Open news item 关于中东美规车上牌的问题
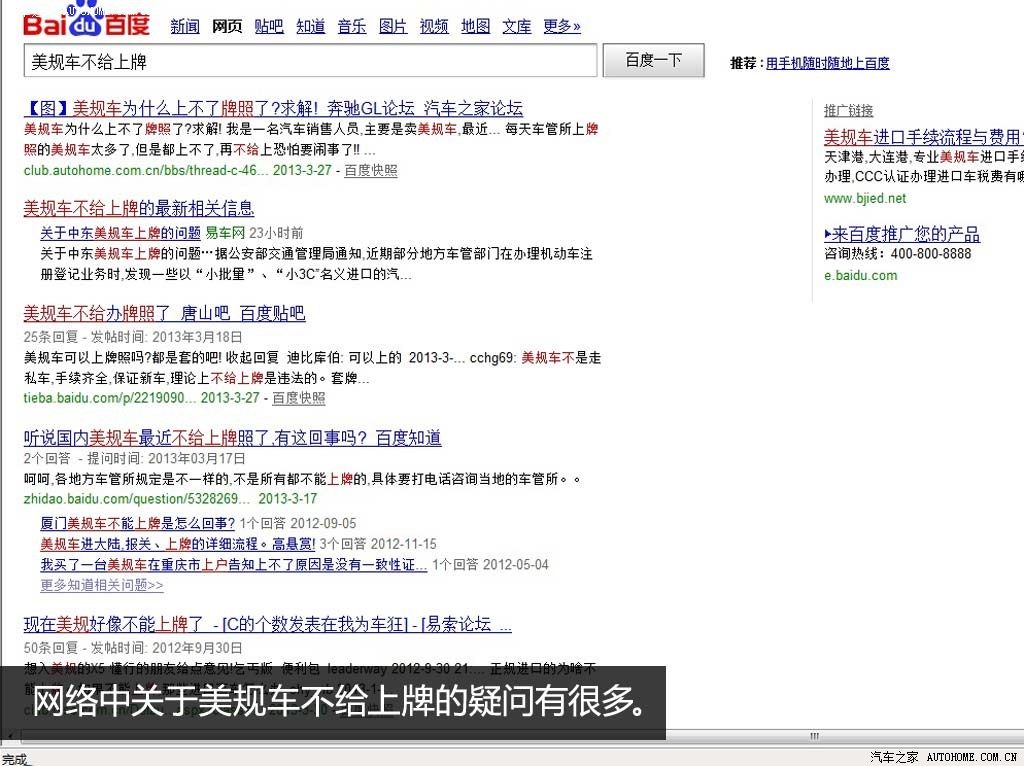Screen dimensions: 1024x766 tap(121, 232)
